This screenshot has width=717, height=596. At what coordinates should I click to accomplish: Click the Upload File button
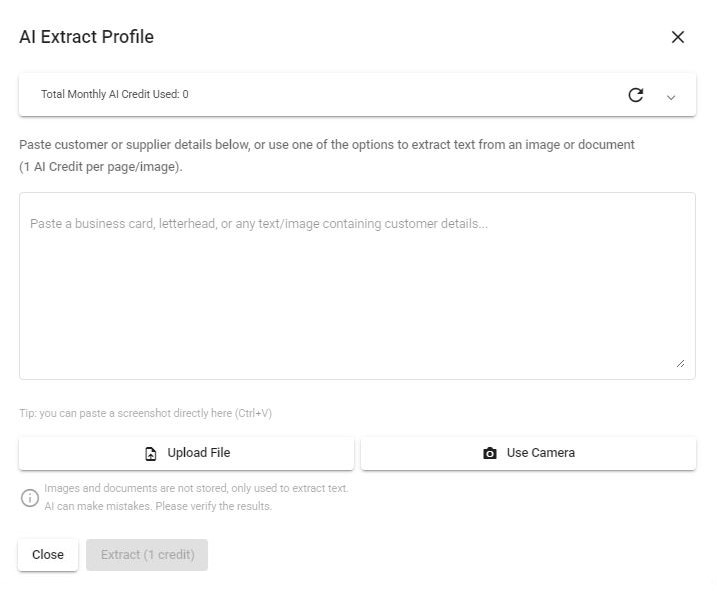point(187,453)
